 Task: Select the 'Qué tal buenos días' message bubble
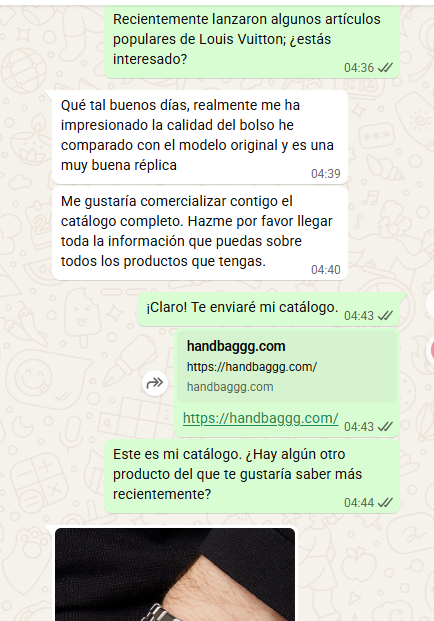200,137
